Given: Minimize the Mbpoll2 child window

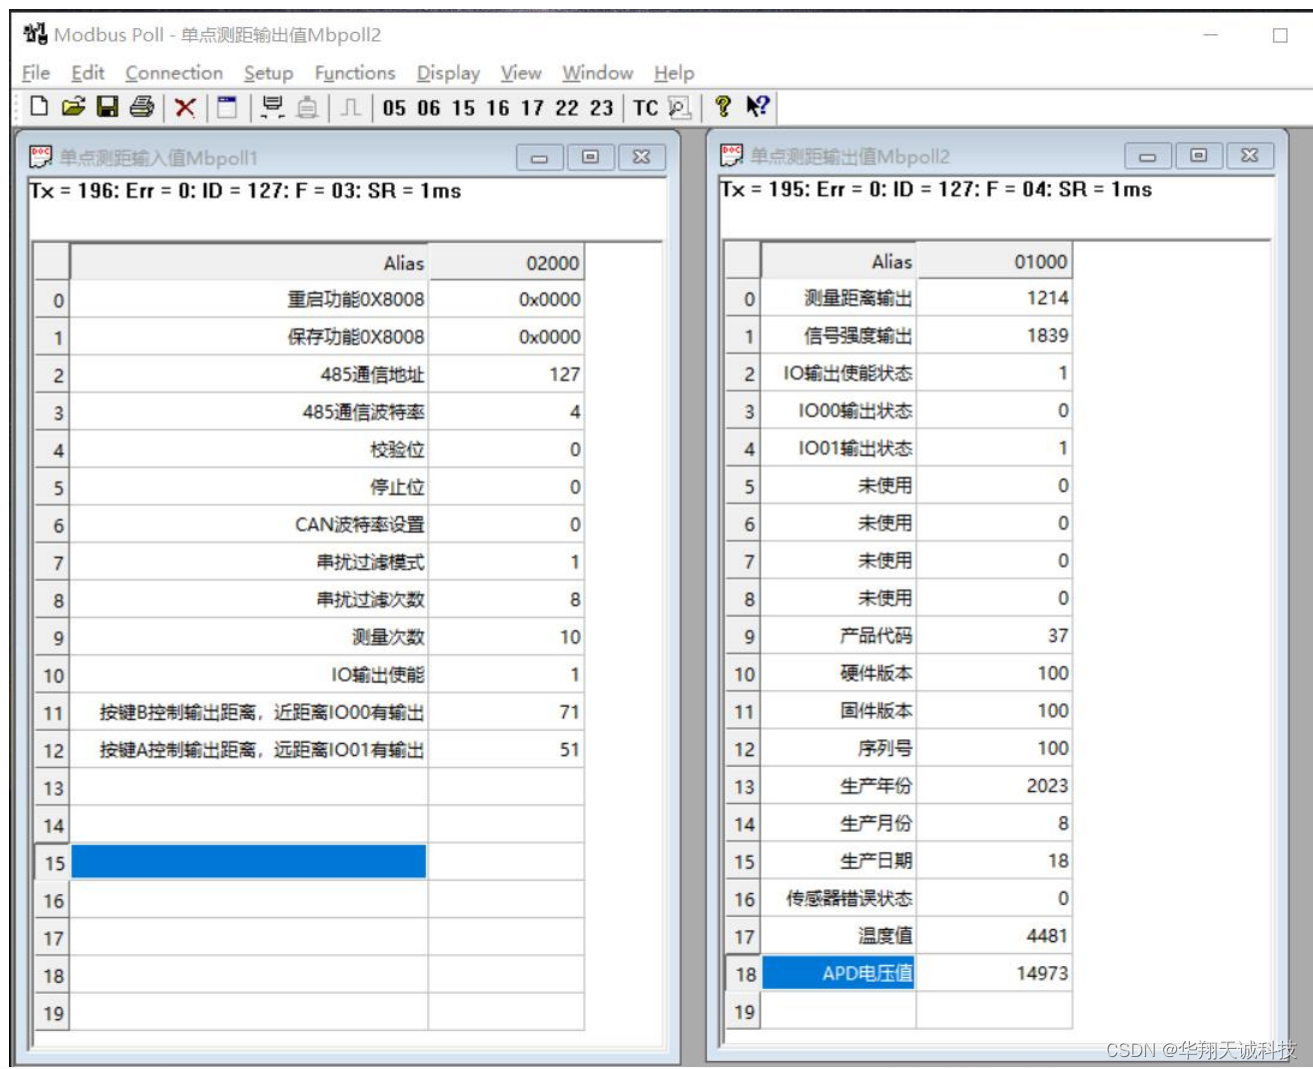Looking at the screenshot, I should tap(1148, 156).
